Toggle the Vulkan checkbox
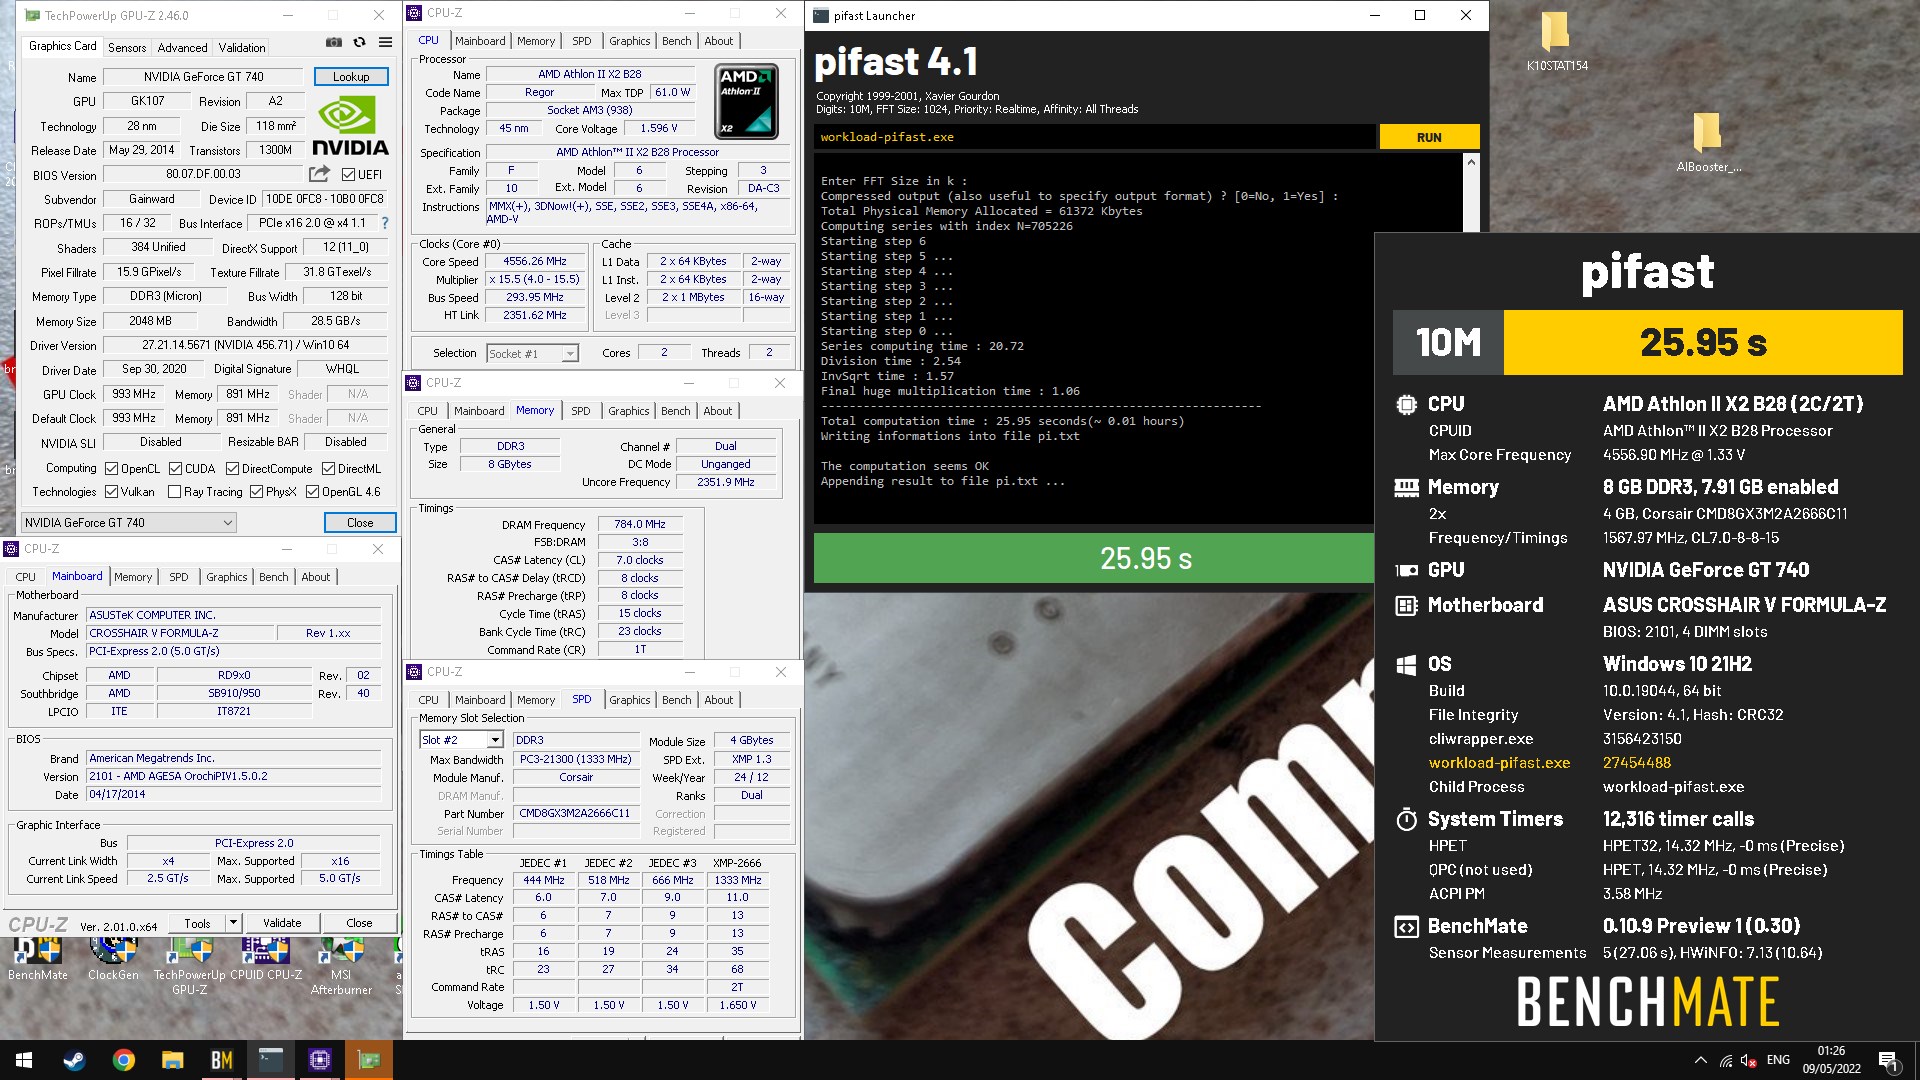This screenshot has height=1080, width=1920. (112, 491)
